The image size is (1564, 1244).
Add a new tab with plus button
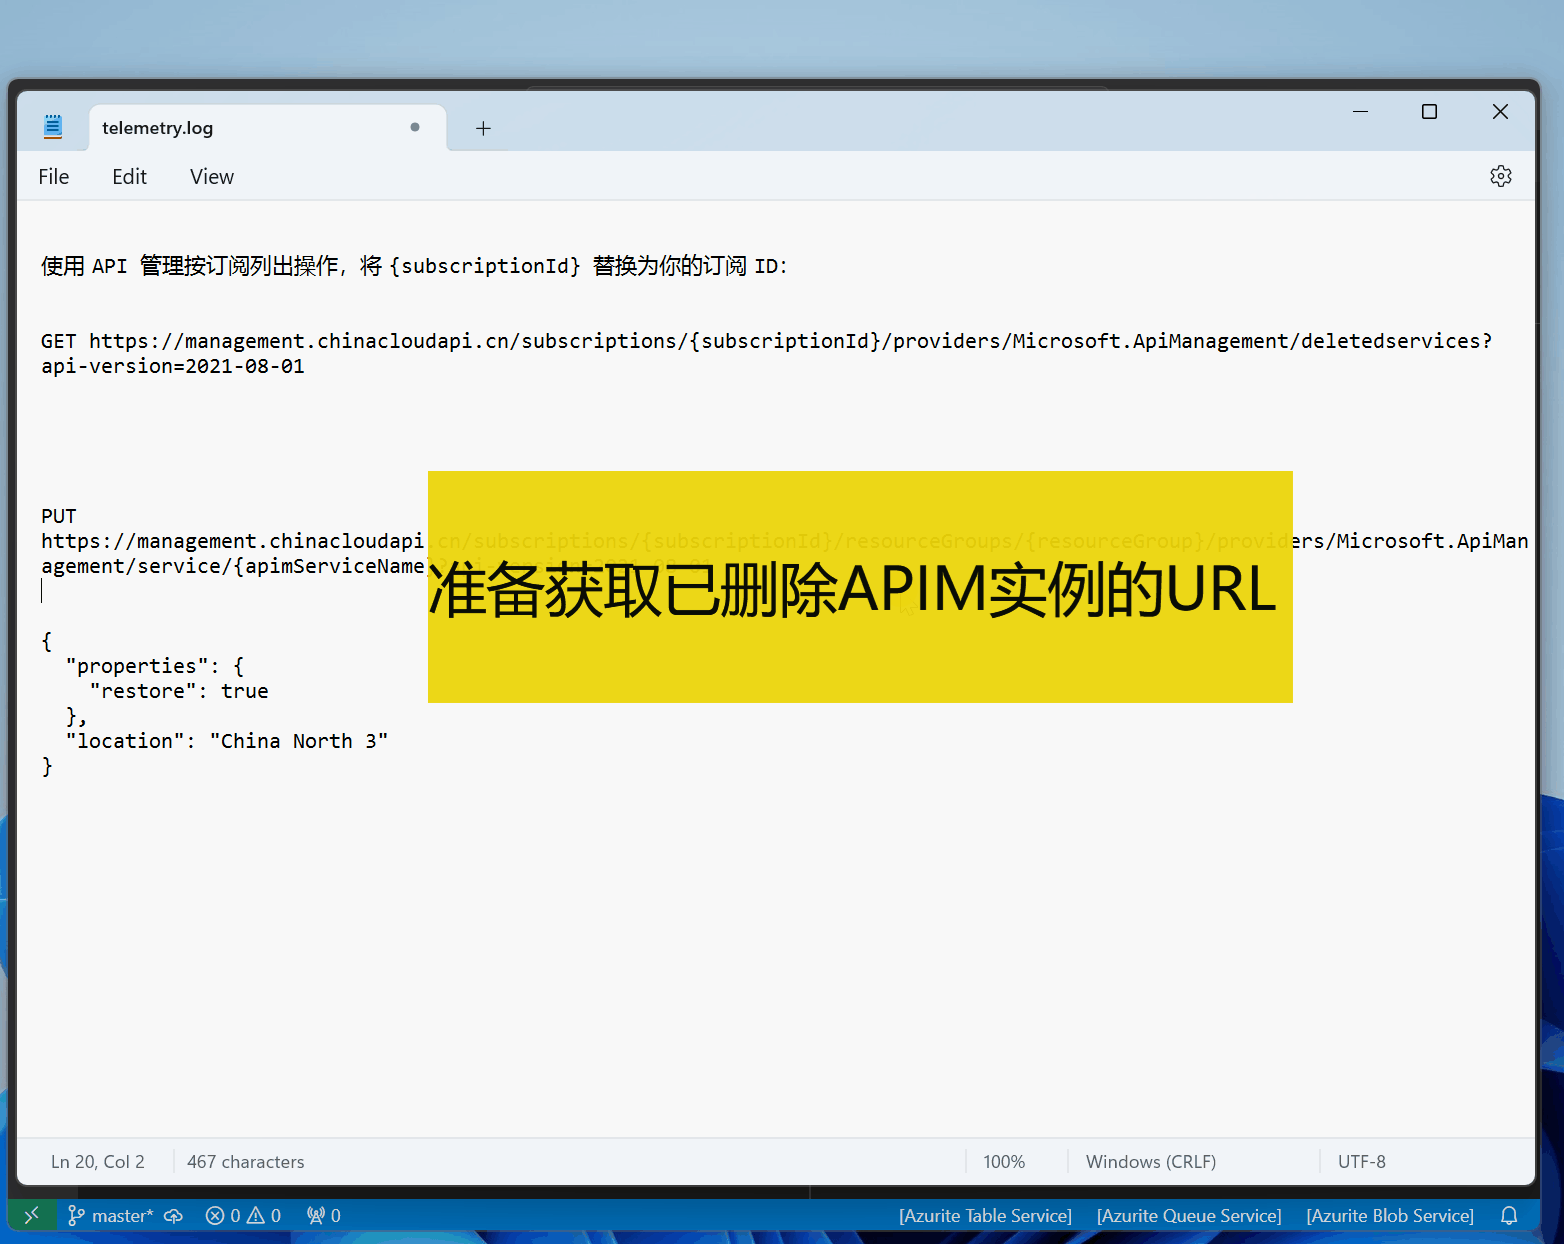pyautogui.click(x=483, y=128)
